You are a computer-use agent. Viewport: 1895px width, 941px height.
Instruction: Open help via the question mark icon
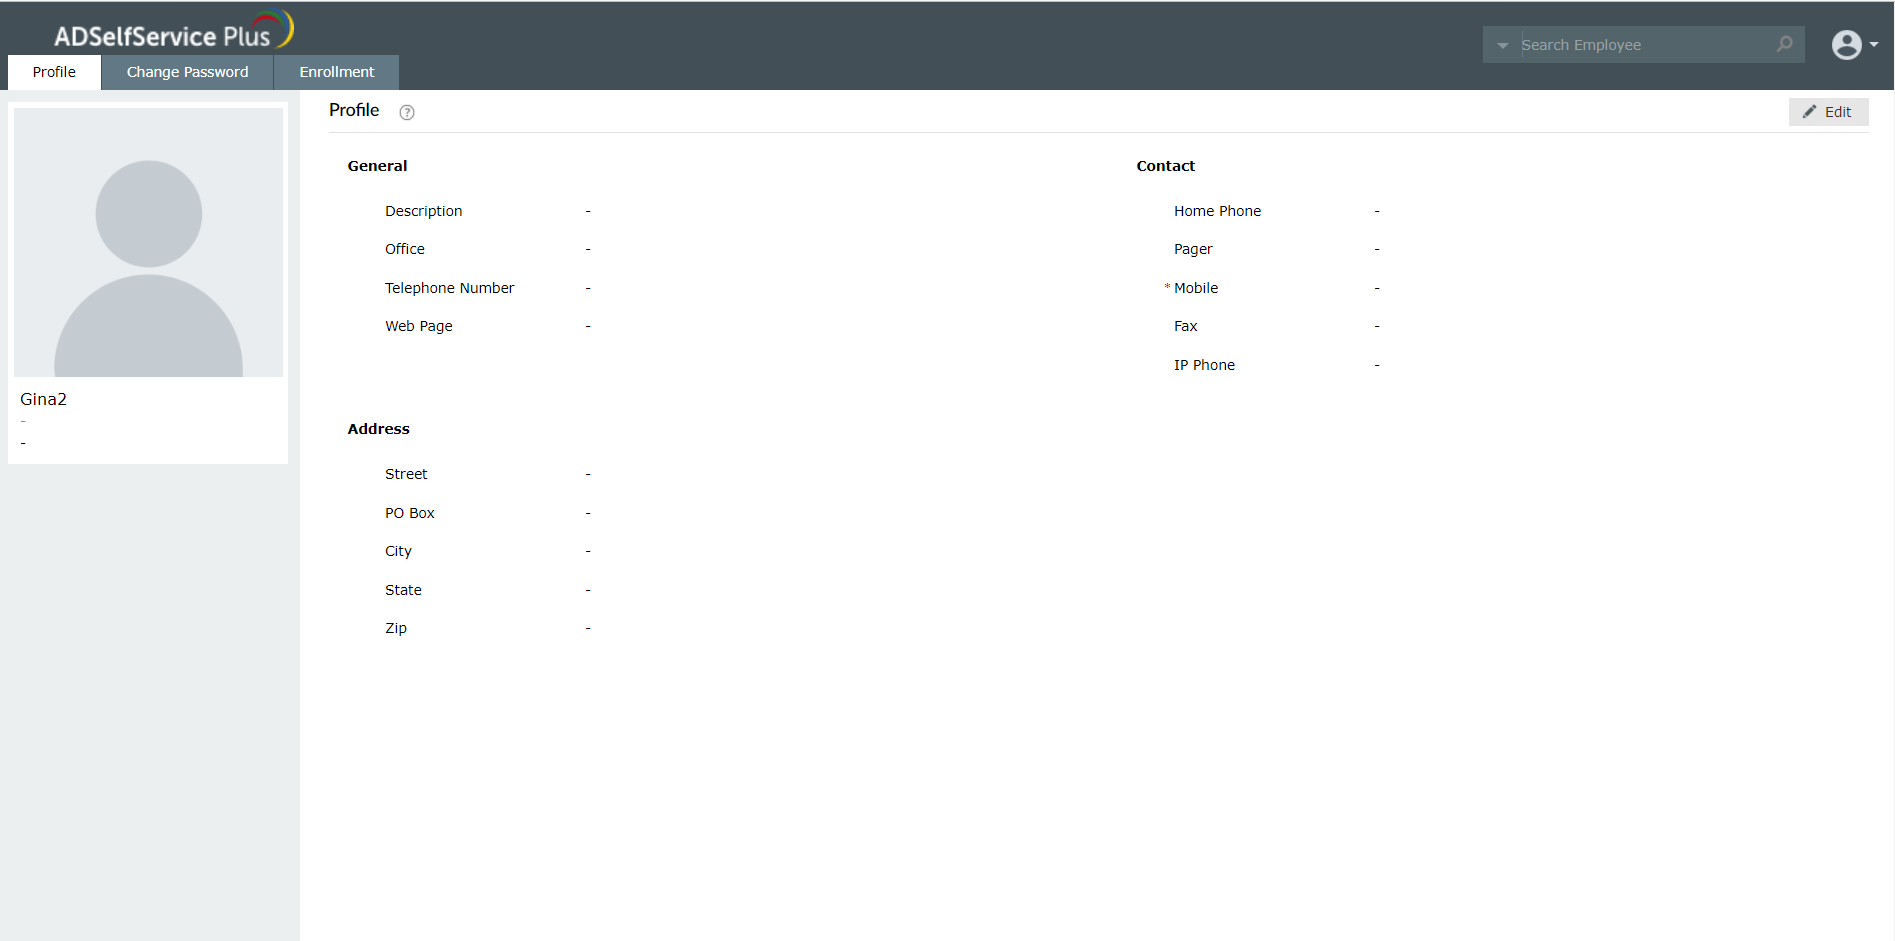[x=406, y=112]
